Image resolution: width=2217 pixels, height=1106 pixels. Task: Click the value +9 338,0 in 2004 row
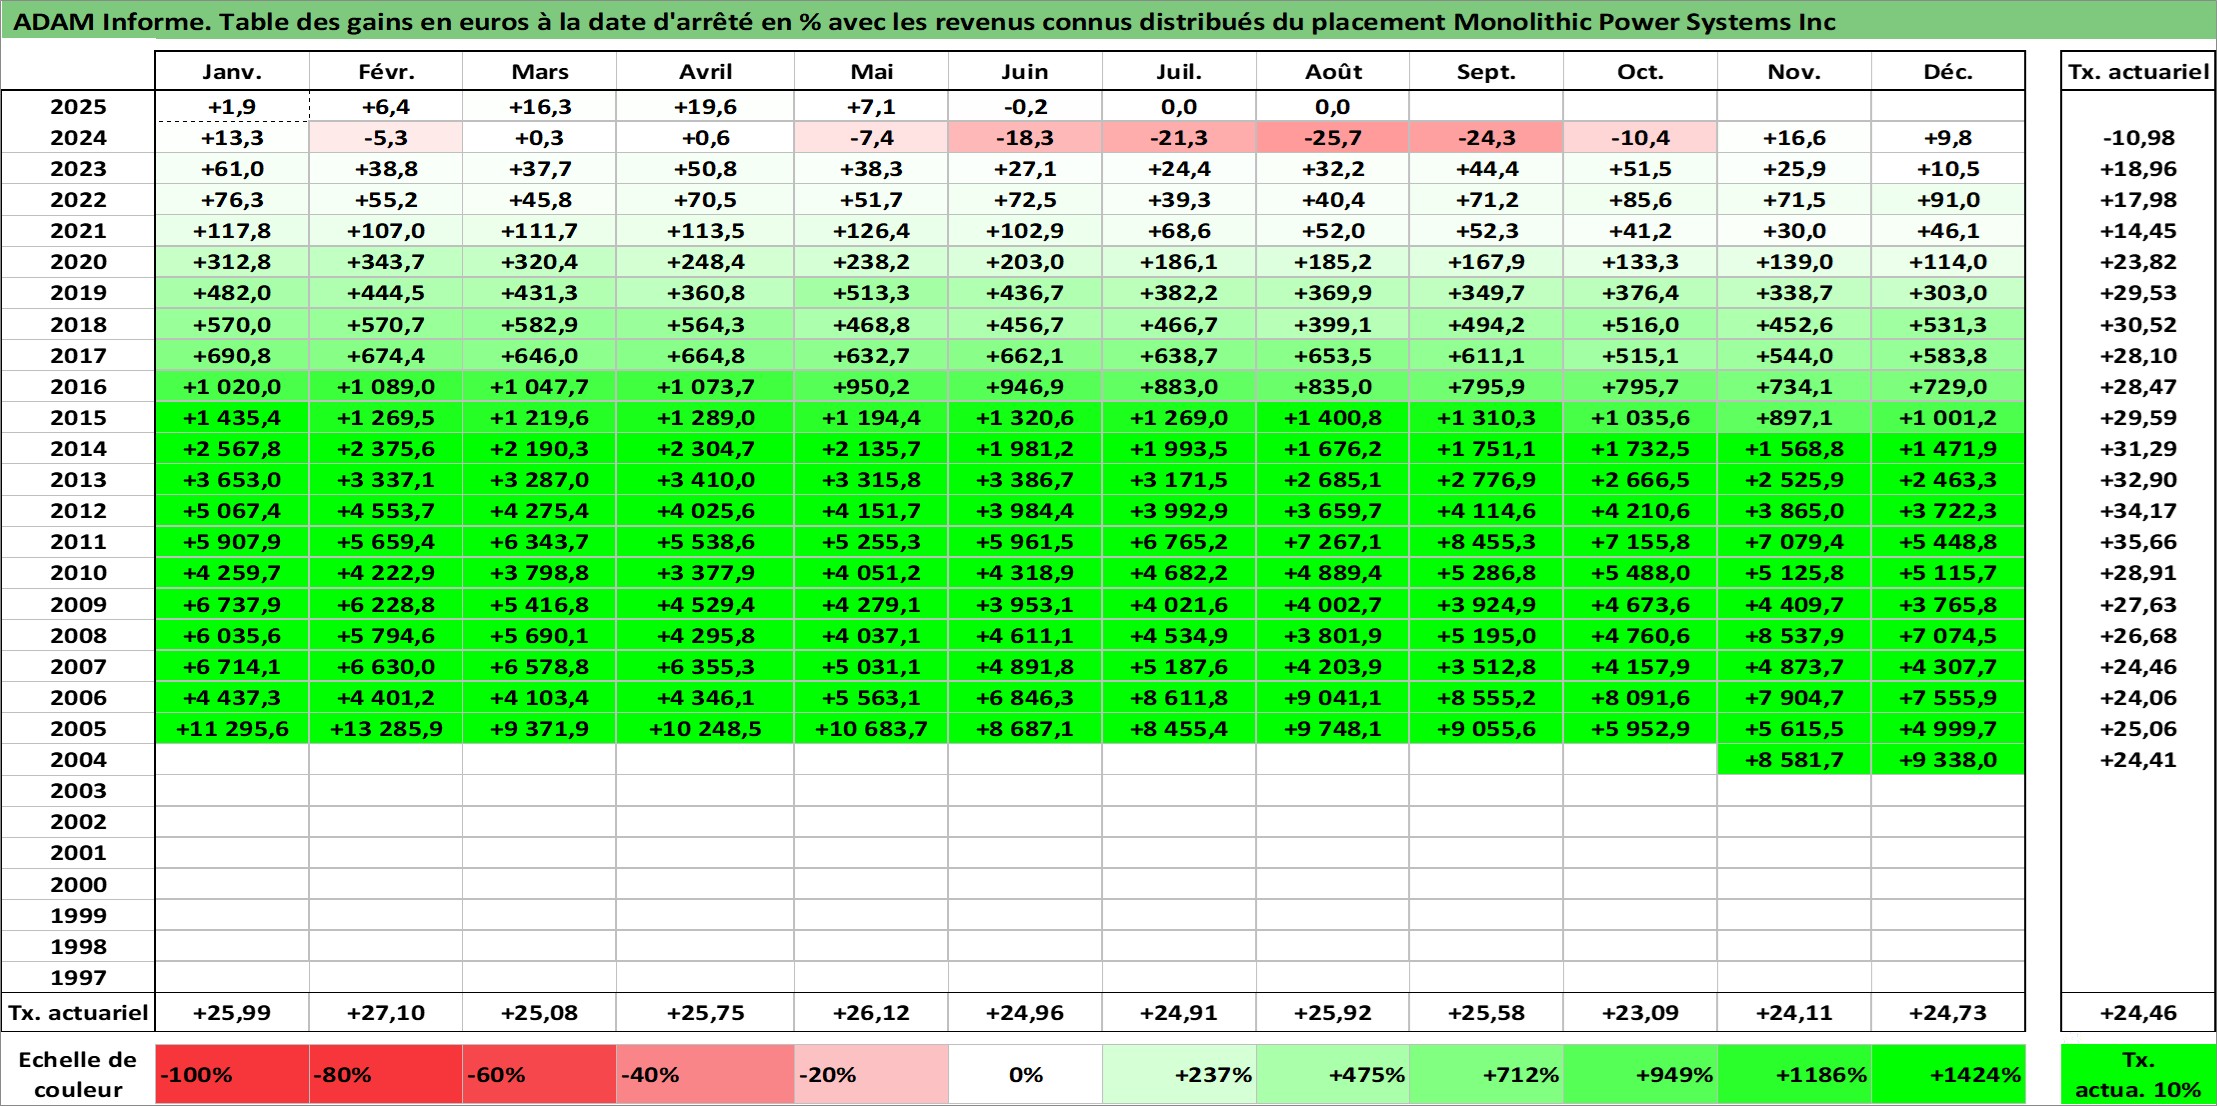[1948, 760]
